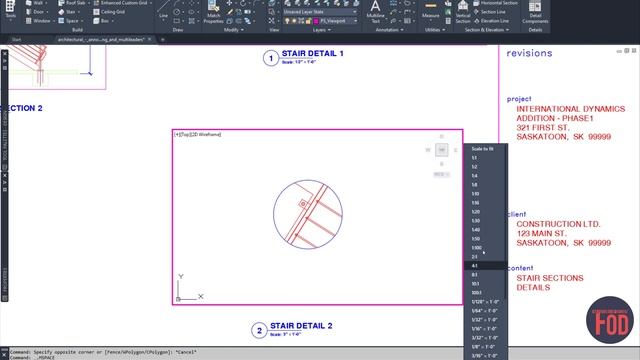Click the Measure tool

click(x=431, y=9)
